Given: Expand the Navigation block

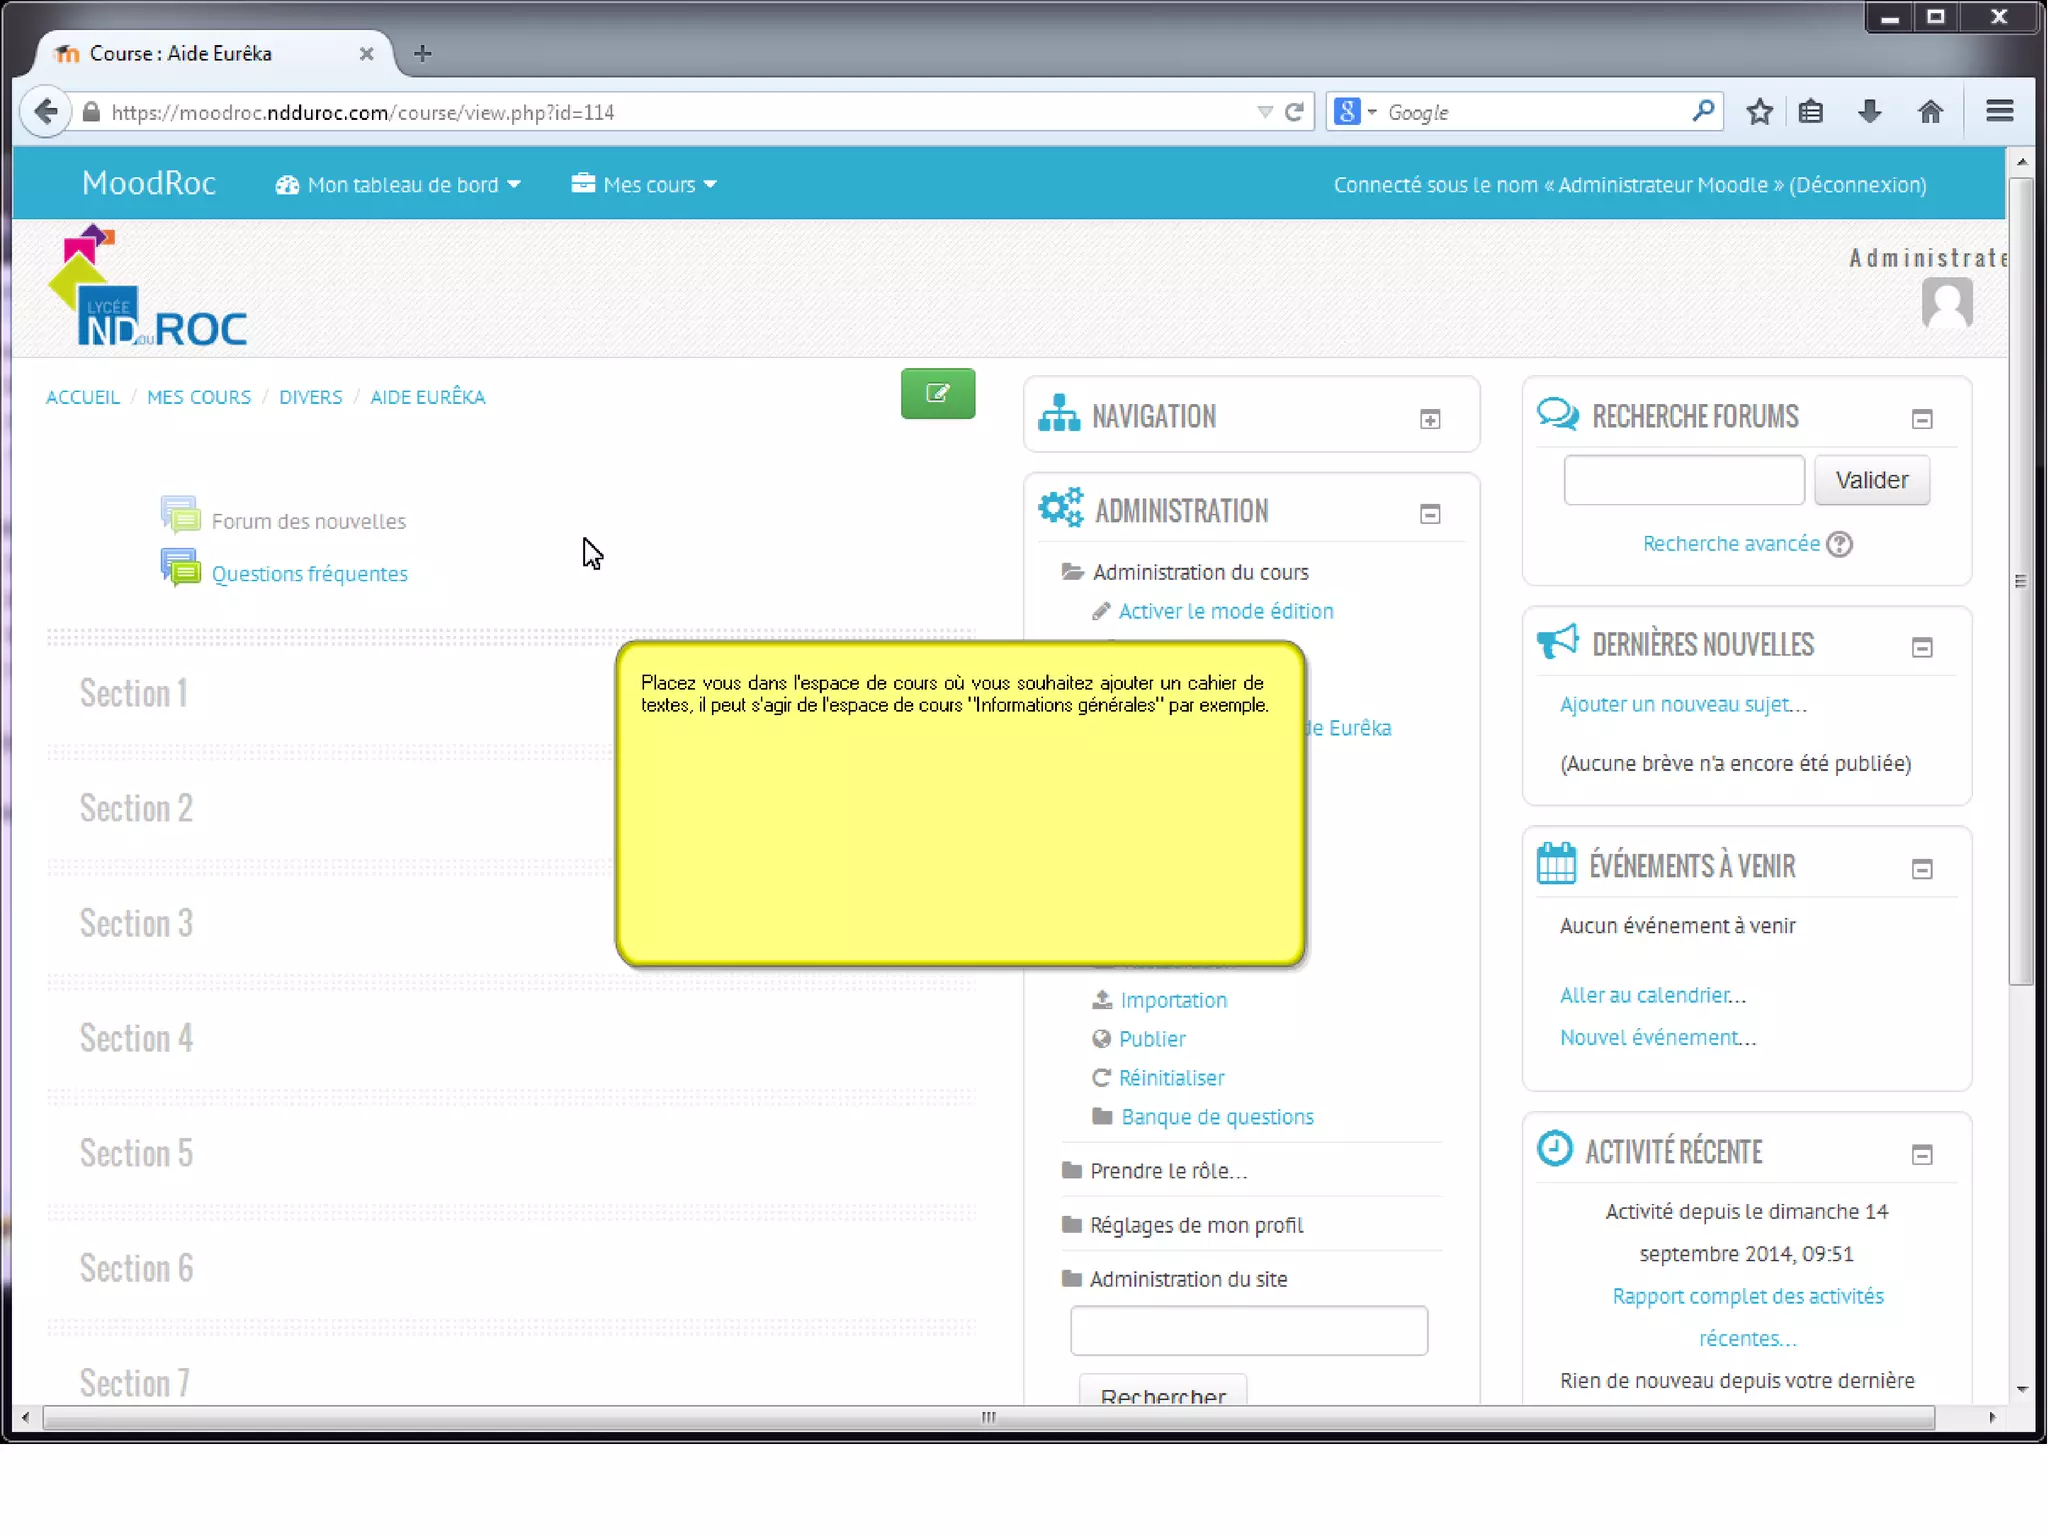Looking at the screenshot, I should point(1430,420).
